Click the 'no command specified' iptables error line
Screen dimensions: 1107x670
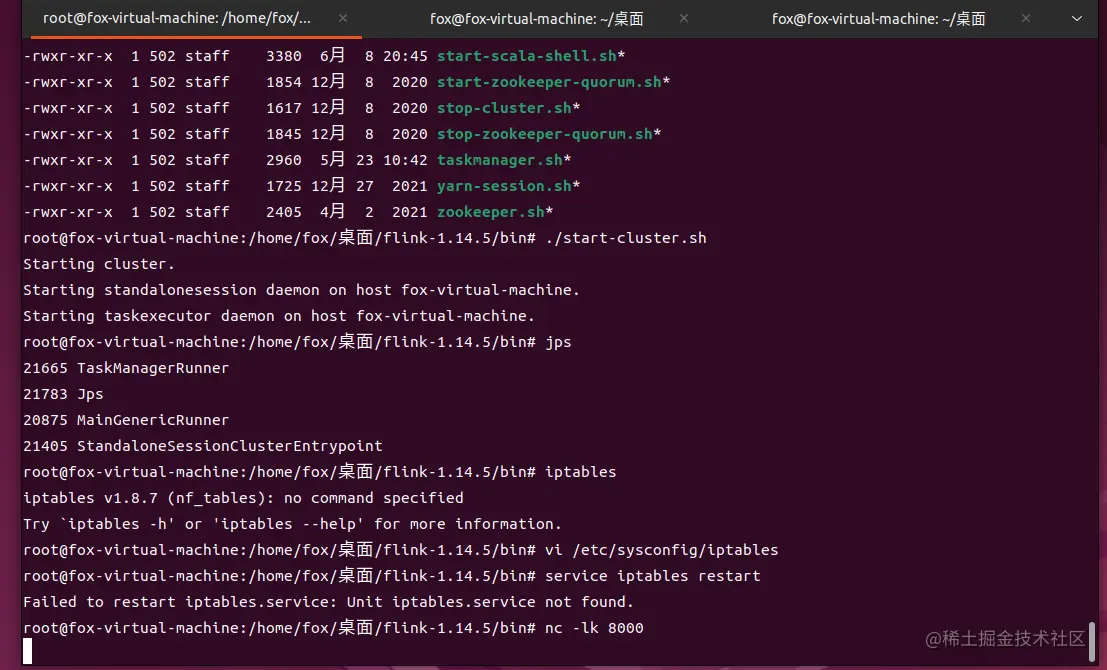pyautogui.click(x=243, y=498)
